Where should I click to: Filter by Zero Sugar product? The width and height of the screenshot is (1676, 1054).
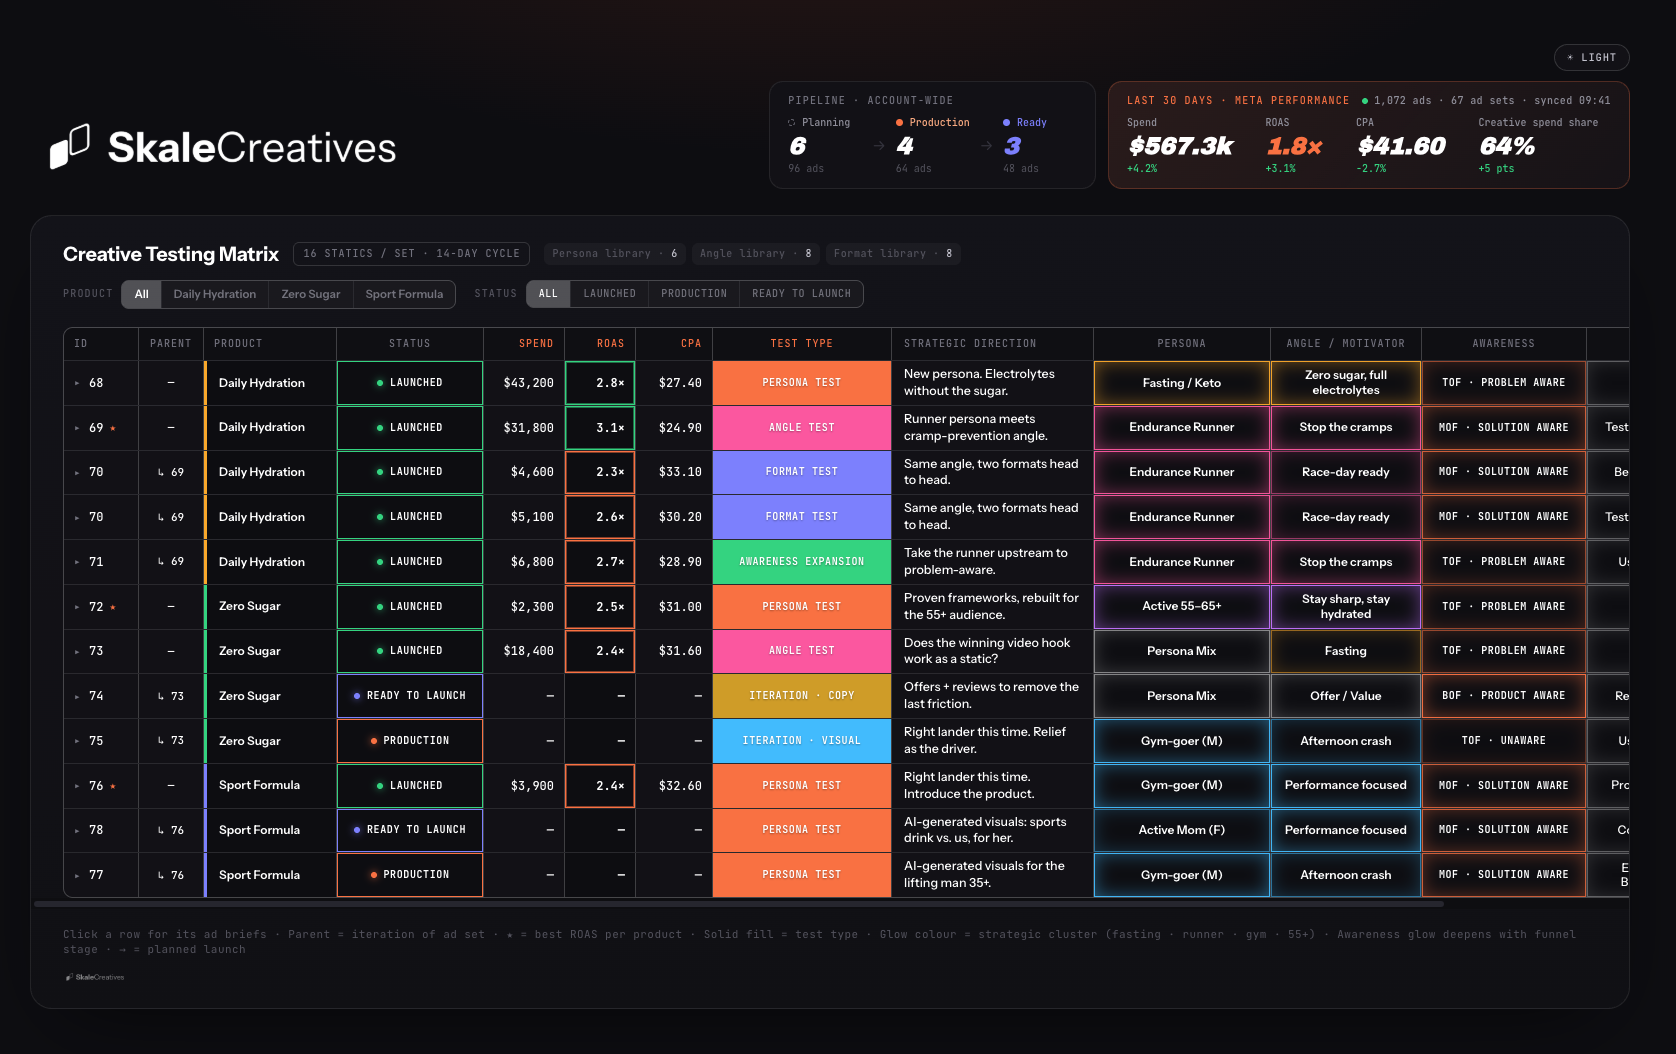coord(310,294)
